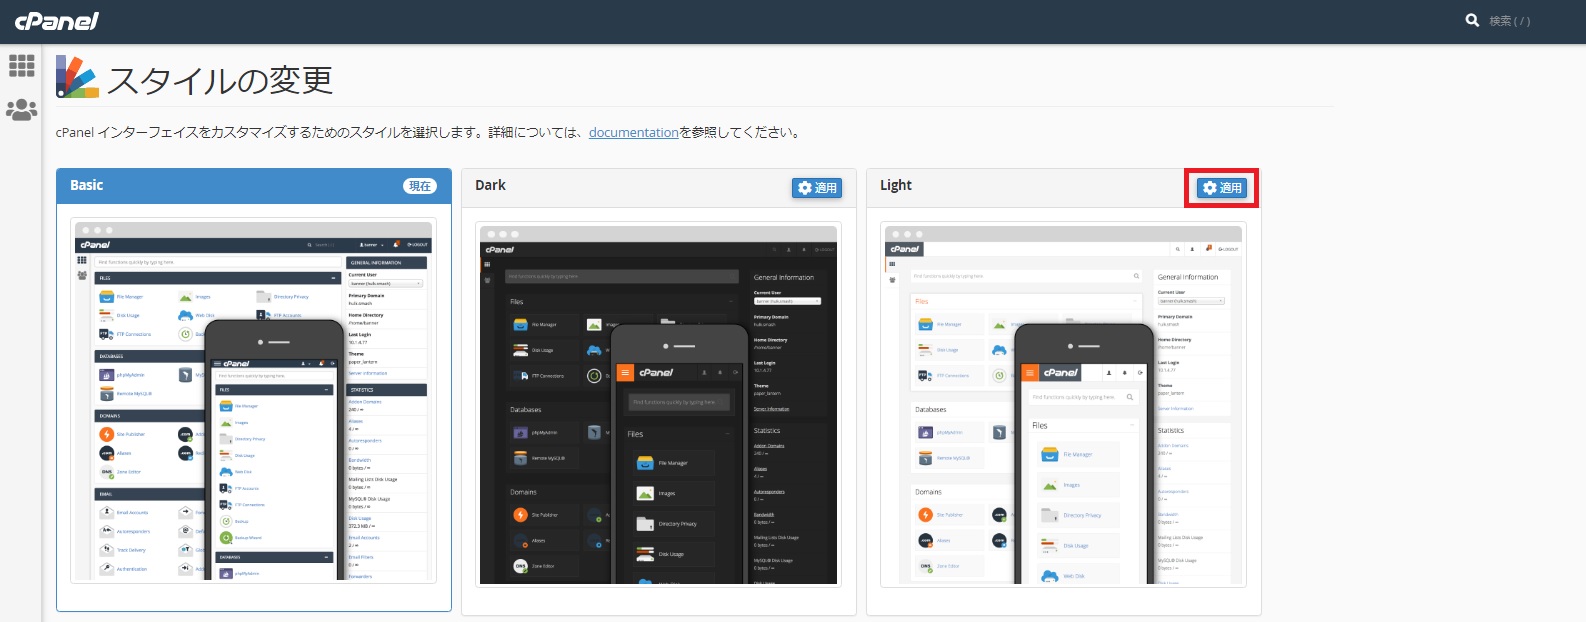Image resolution: width=1586 pixels, height=622 pixels.
Task: Select the Dark card title text
Action: tap(490, 185)
